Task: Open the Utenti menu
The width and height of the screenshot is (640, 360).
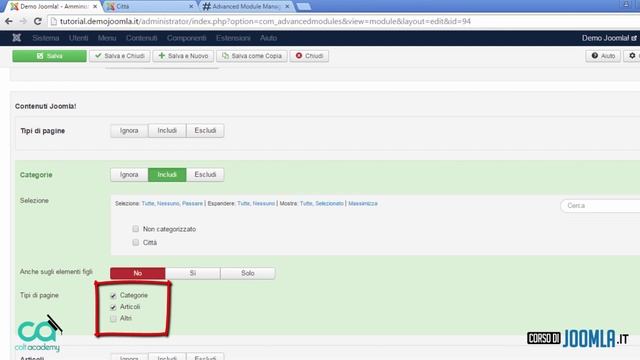Action: tap(78, 38)
